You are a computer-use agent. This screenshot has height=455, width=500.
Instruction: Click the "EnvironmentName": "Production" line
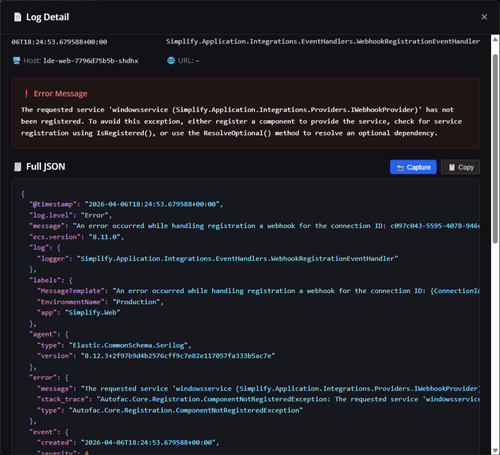pyautogui.click(x=100, y=302)
